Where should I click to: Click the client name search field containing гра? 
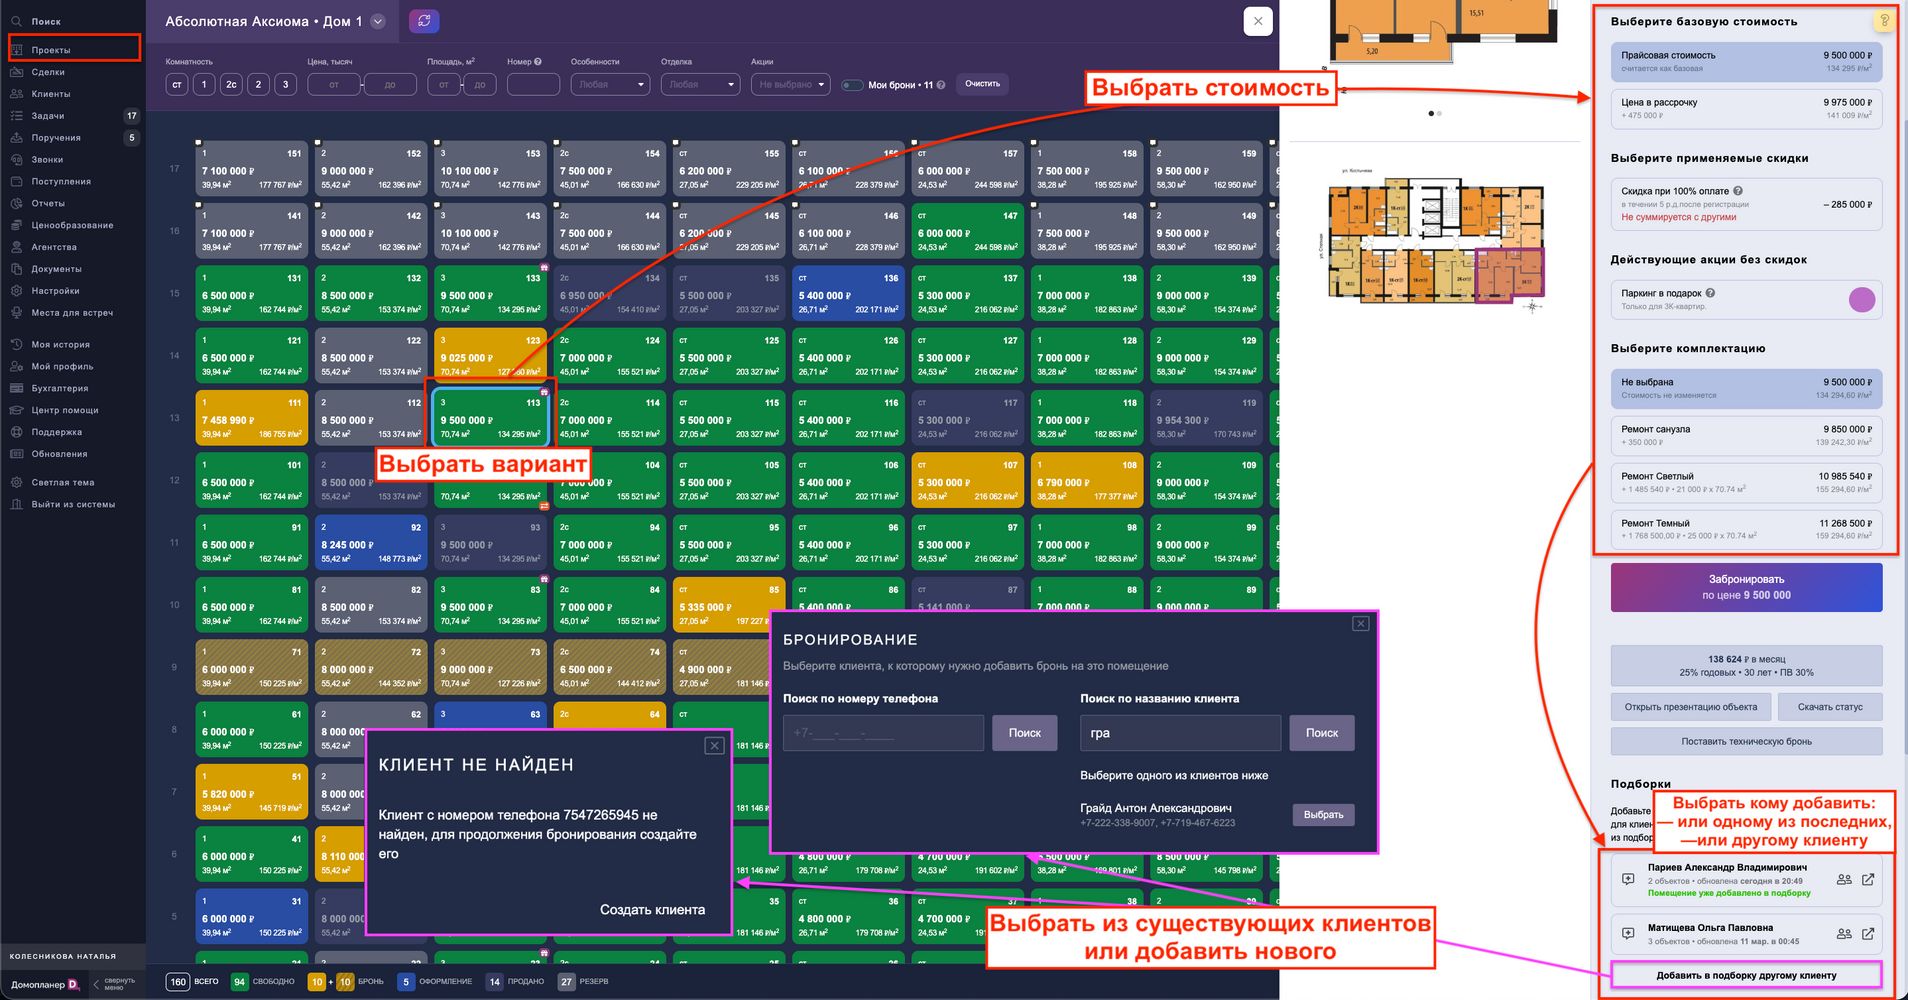[1180, 733]
